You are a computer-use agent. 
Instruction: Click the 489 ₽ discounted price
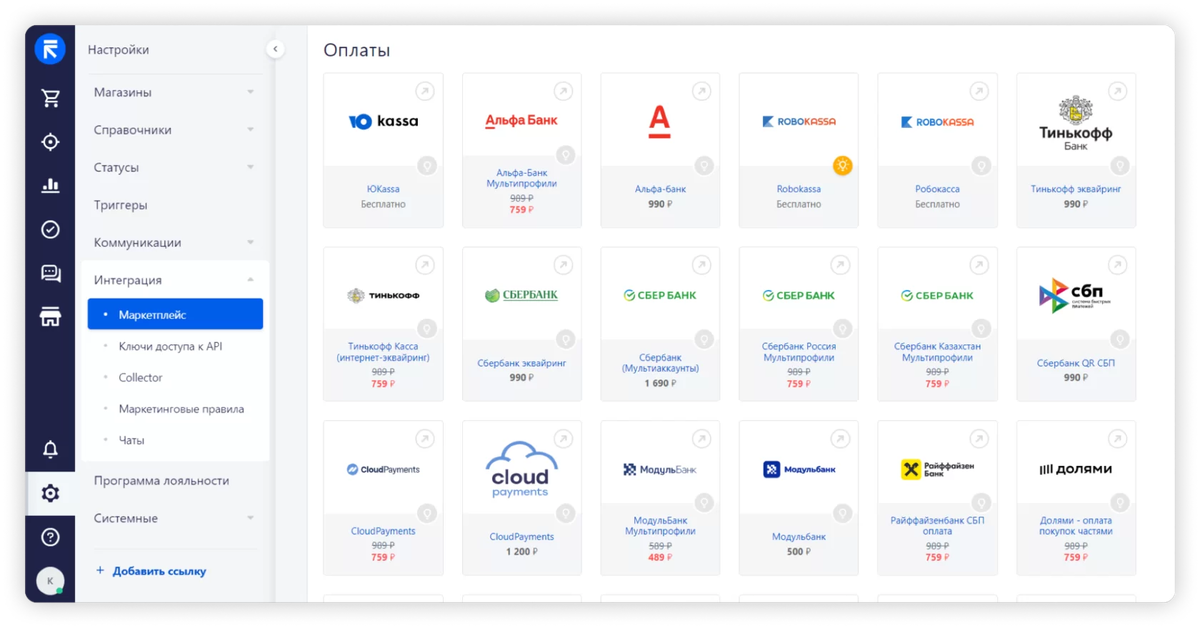660,558
